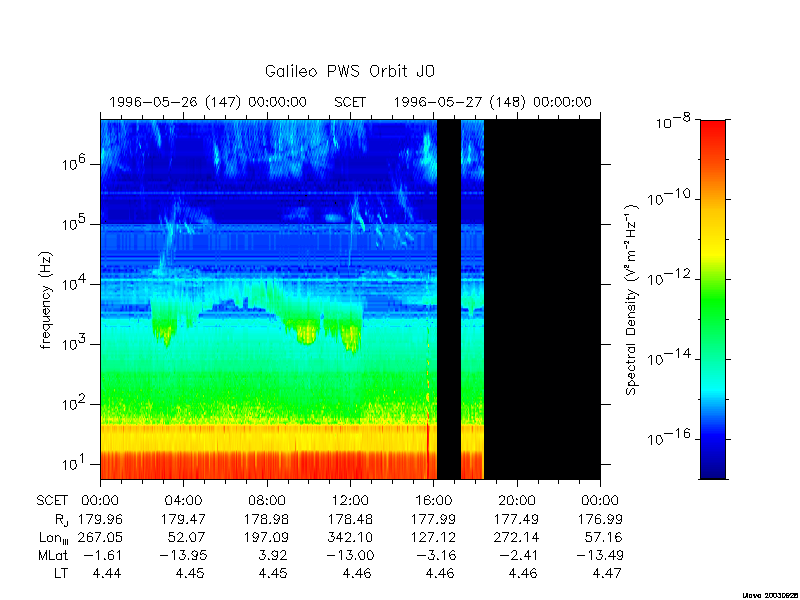Click the 10^-8 colorbar tick label
800x600 pixels.
(671, 121)
